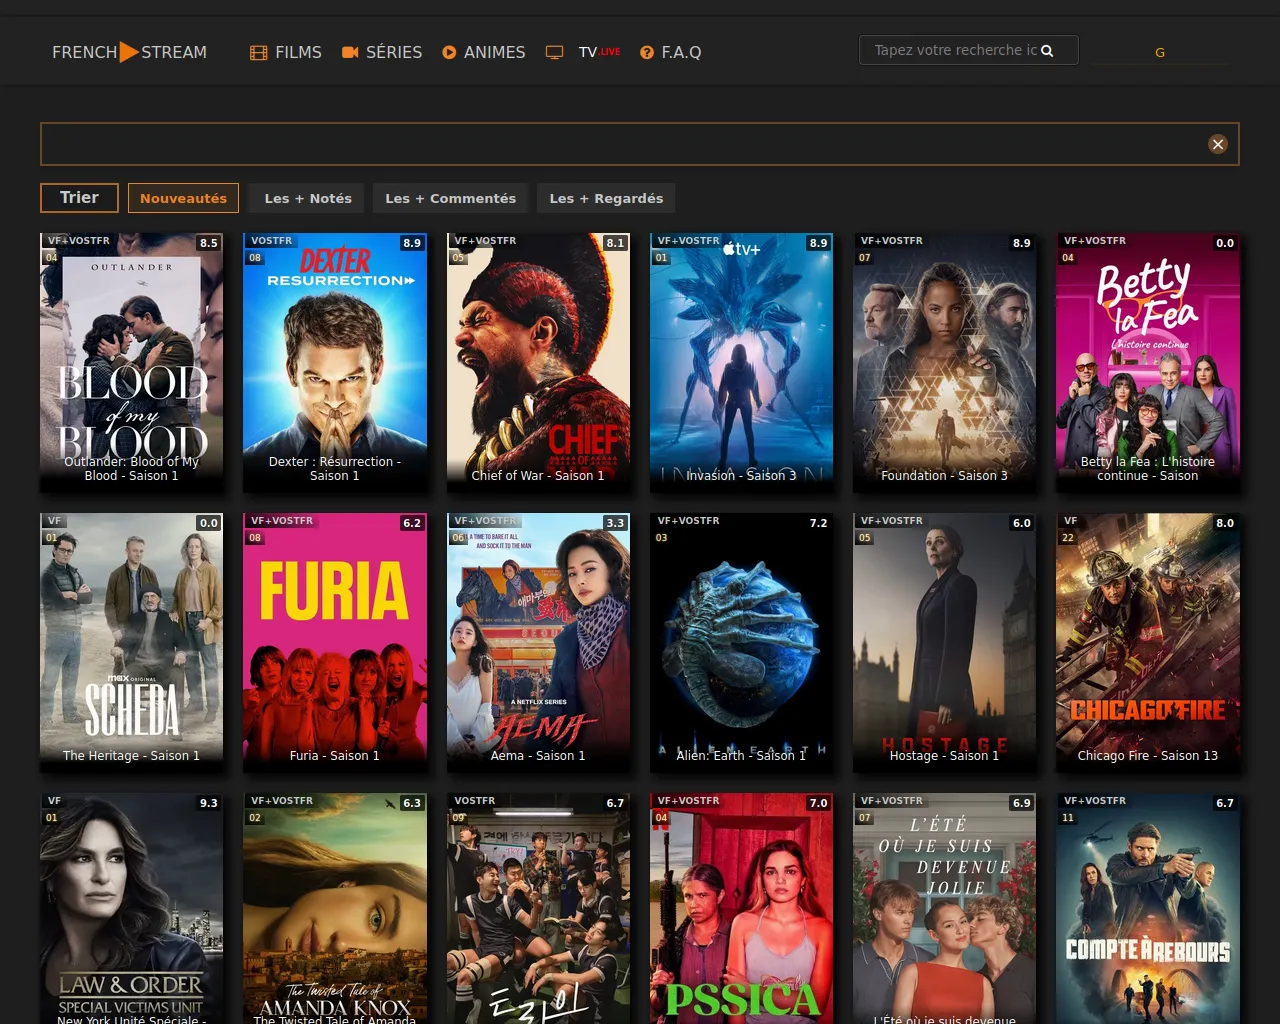Close the banner with the X icon
The image size is (1280, 1024).
click(1217, 144)
